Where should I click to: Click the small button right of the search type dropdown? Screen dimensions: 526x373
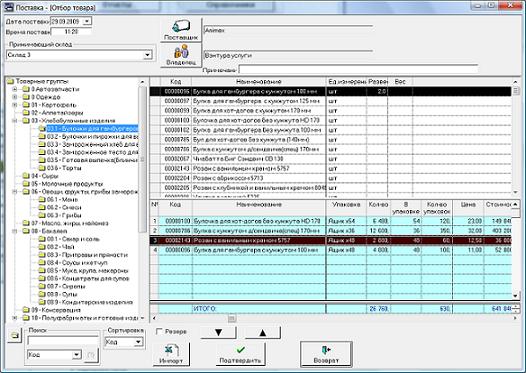(91, 355)
